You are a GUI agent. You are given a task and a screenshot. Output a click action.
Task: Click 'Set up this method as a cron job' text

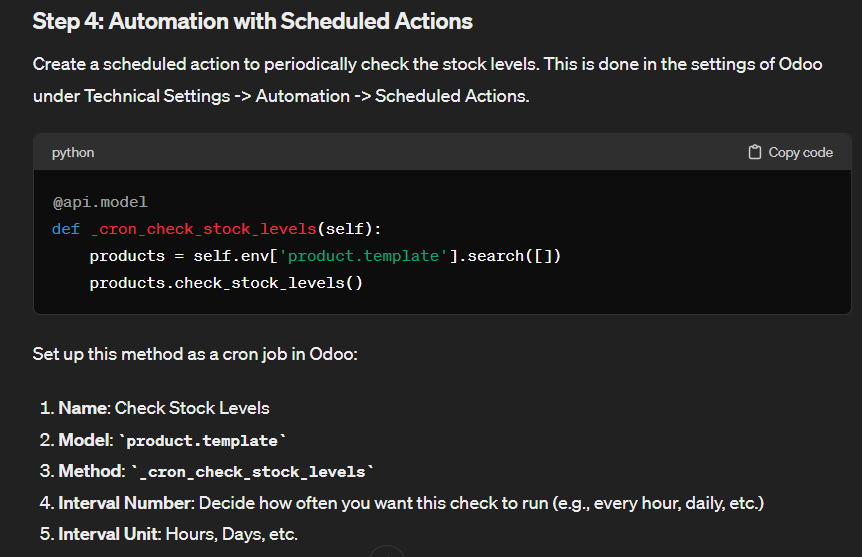click(x=195, y=354)
